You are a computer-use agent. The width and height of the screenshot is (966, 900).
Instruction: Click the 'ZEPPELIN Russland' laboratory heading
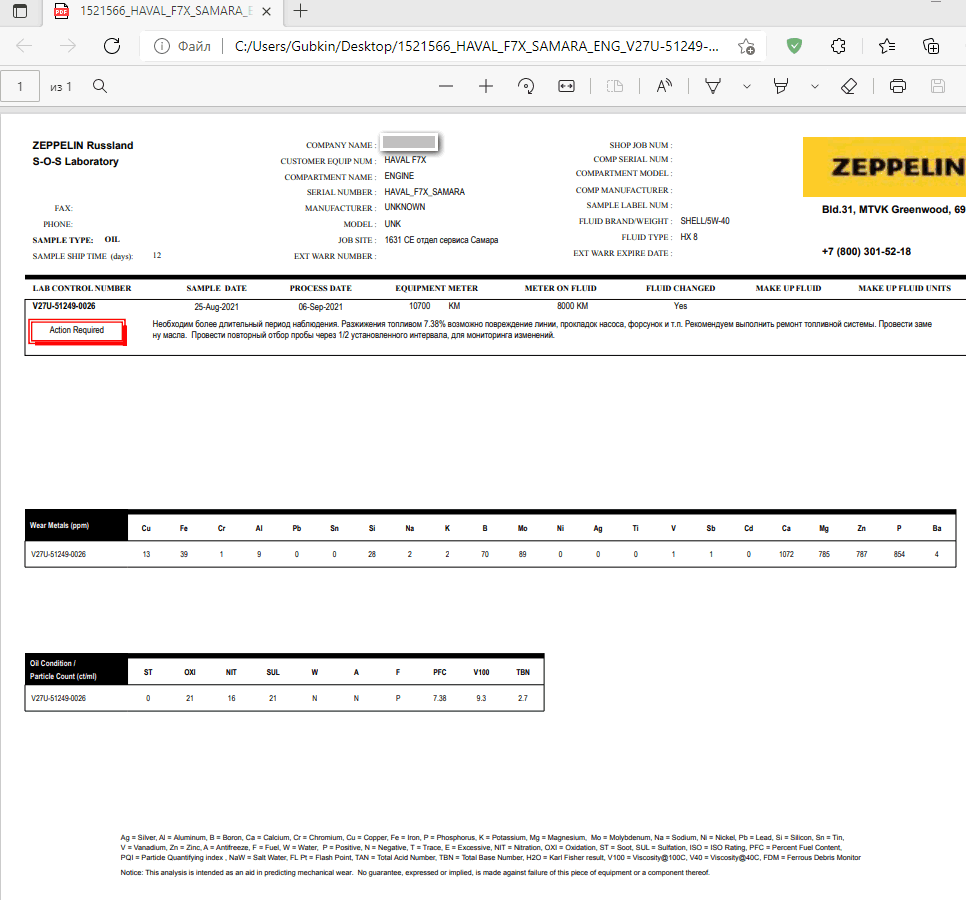click(x=83, y=145)
